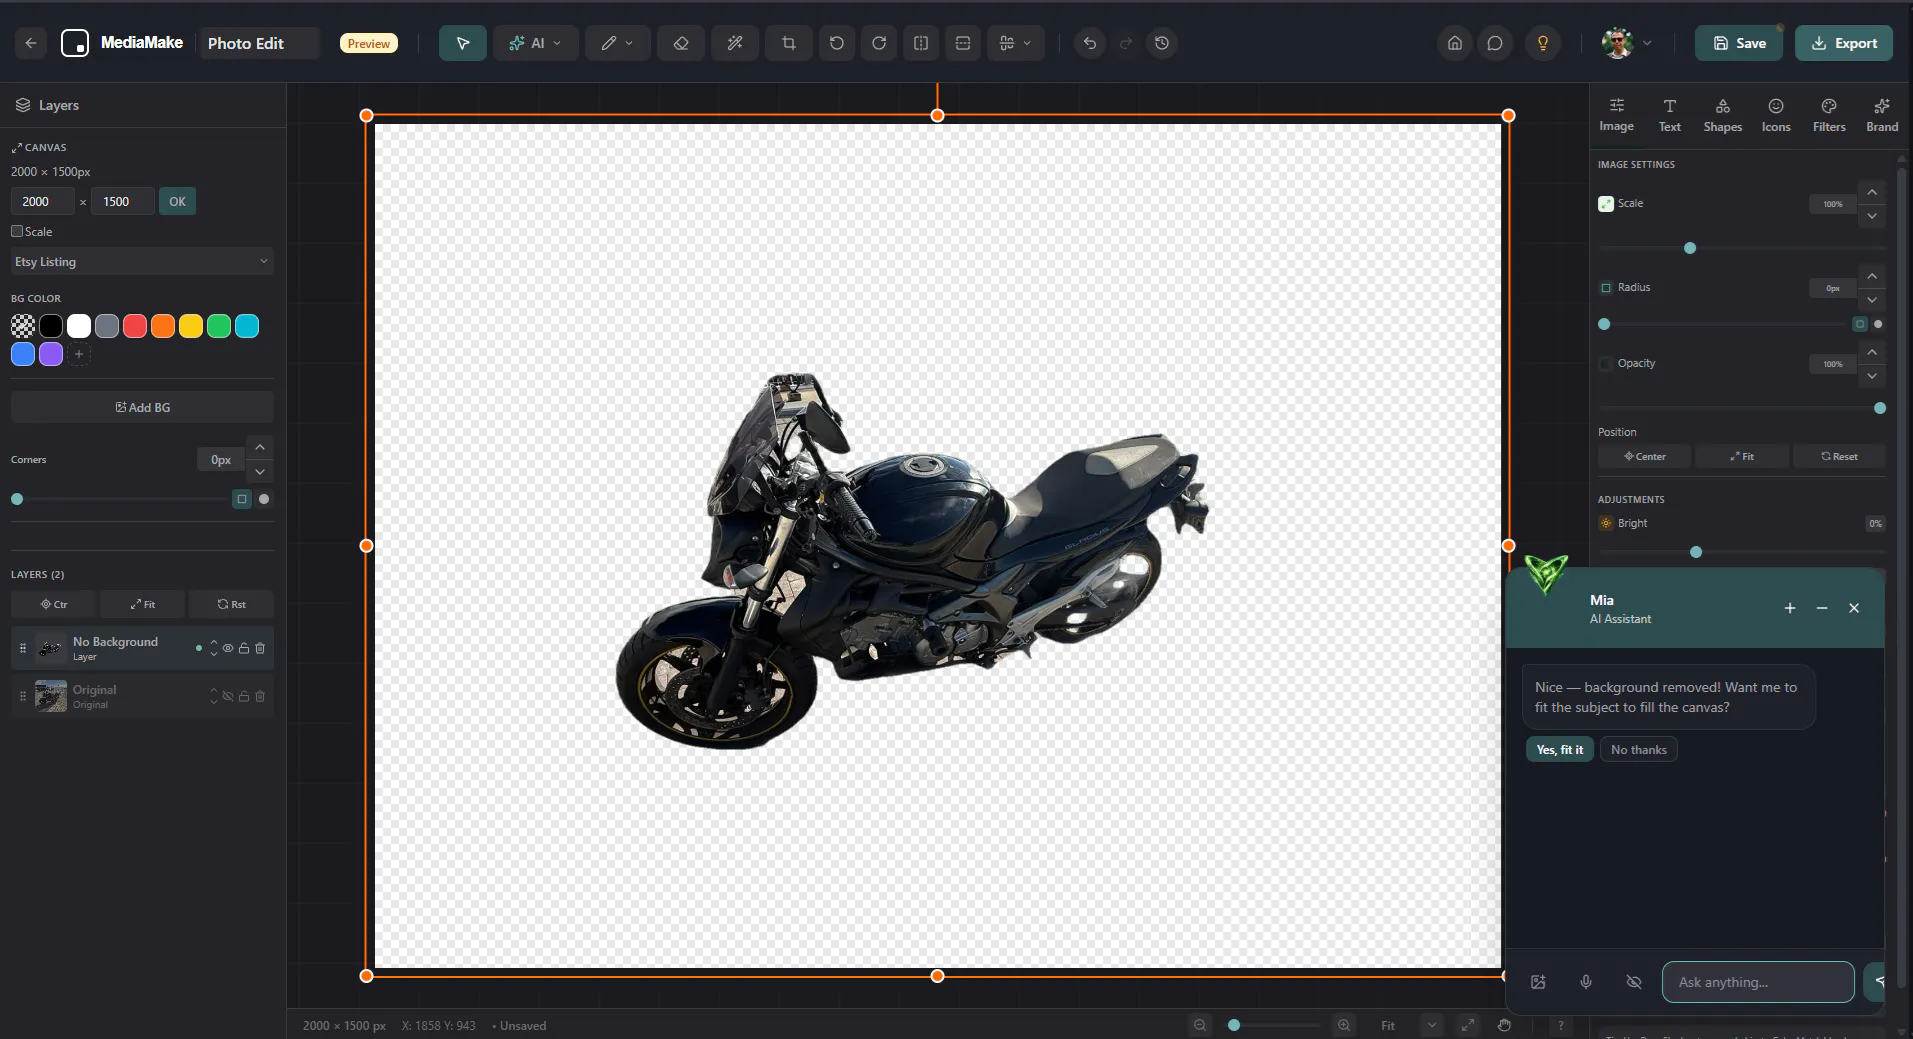The image size is (1913, 1039).
Task: Open the Brand tab
Action: tap(1882, 115)
